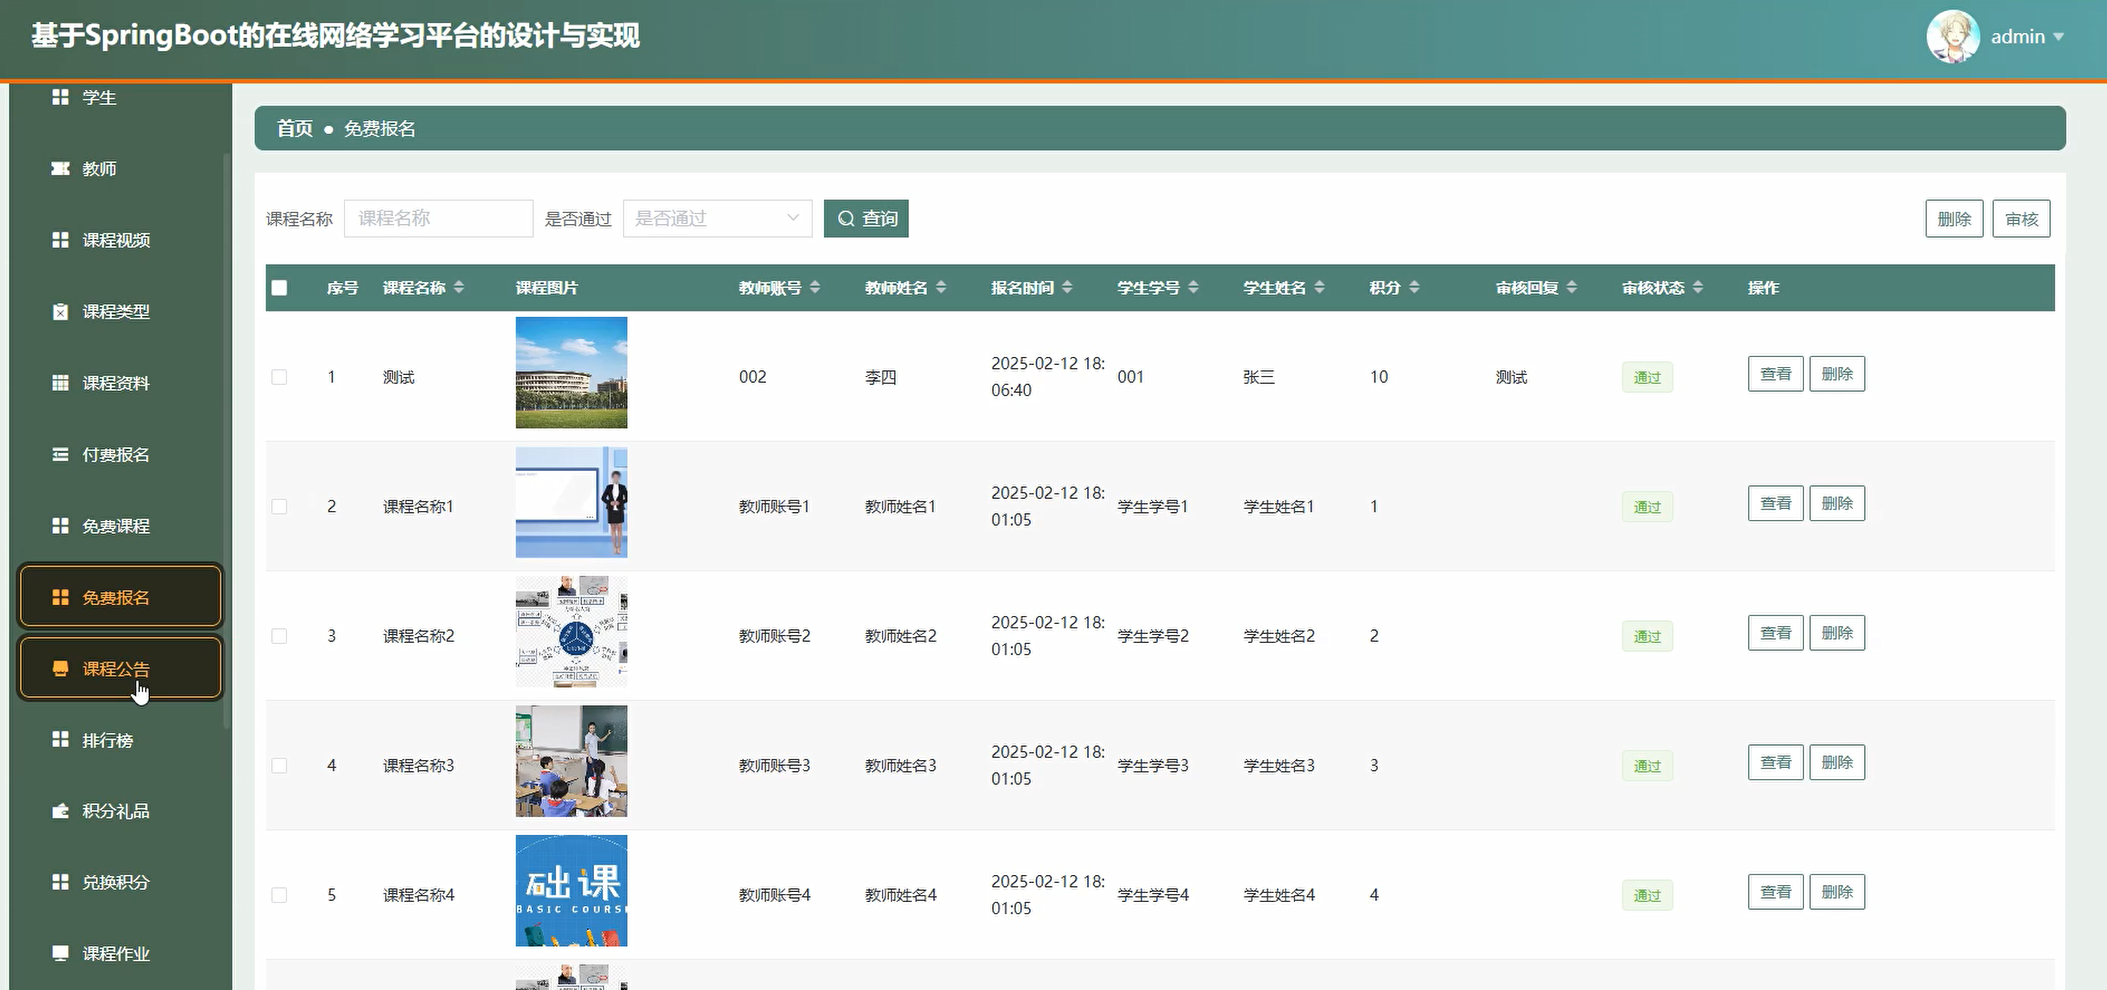Click the top 删除 batch delete button
2107x990 pixels.
[x=1954, y=219]
